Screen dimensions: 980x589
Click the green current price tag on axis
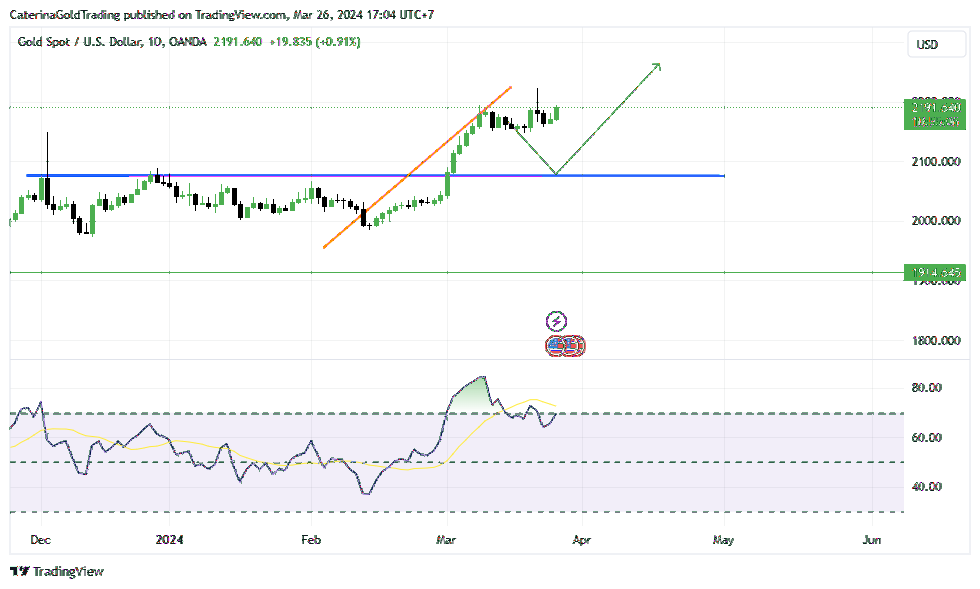click(935, 114)
